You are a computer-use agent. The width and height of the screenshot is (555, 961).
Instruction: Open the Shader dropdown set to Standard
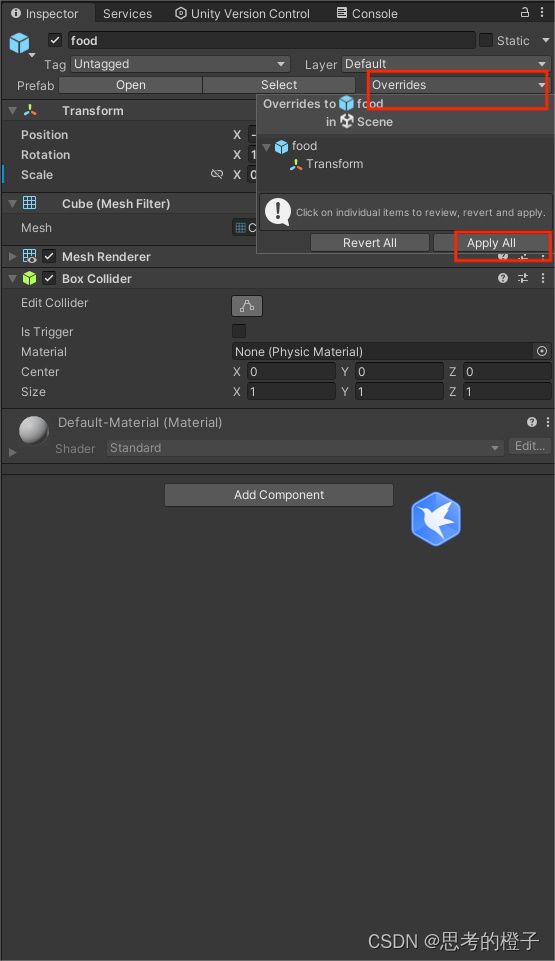point(306,448)
